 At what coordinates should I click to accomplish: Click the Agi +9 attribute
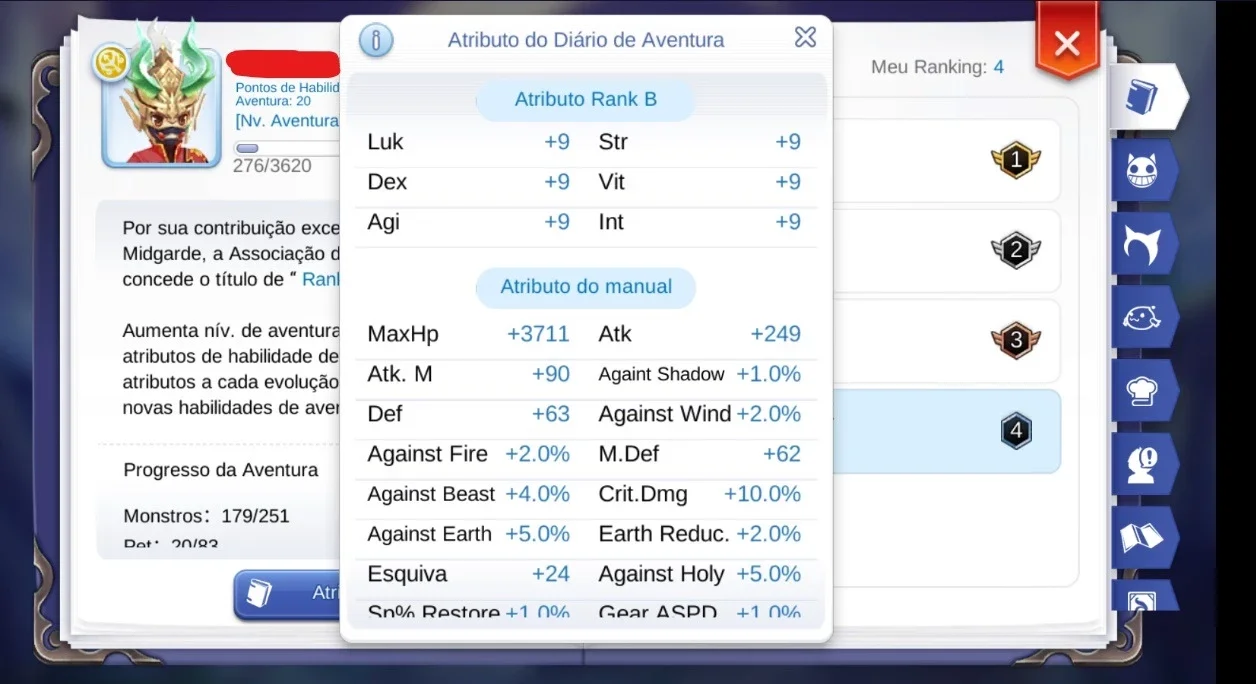coord(469,222)
